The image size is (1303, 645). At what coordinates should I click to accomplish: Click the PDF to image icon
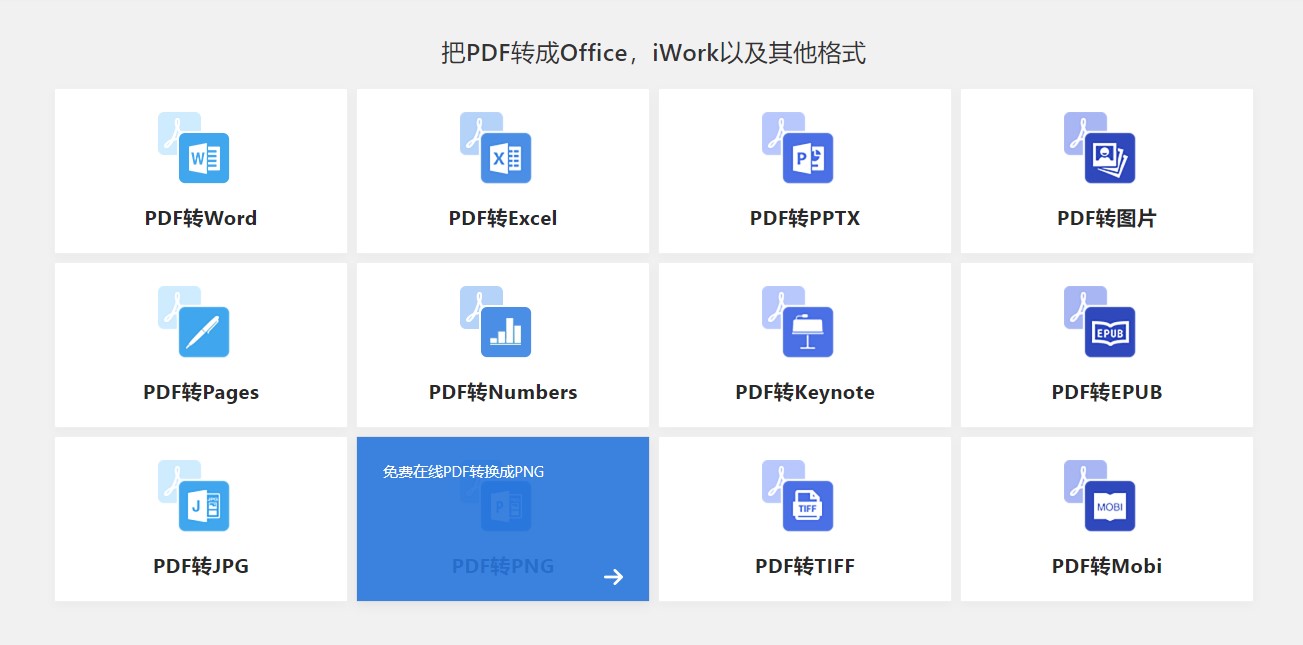1100,148
